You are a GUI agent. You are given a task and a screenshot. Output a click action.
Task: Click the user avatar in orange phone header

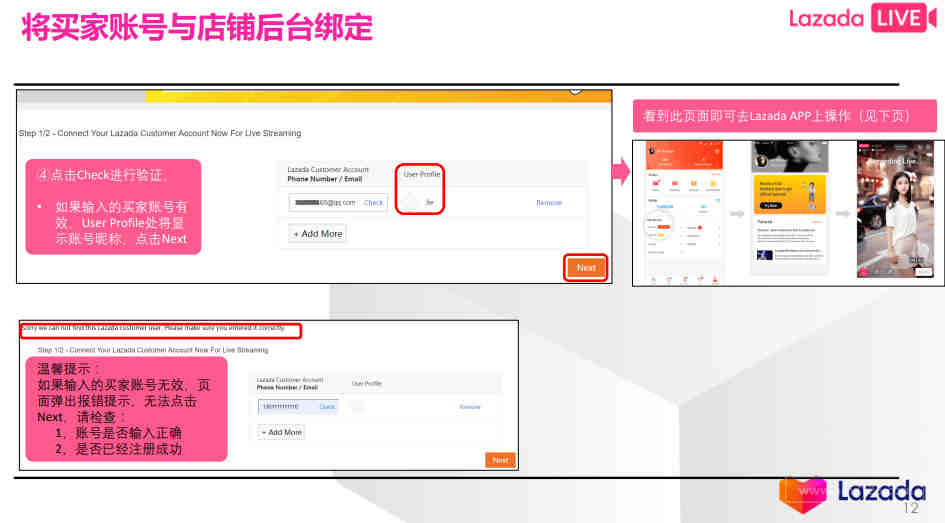(x=651, y=151)
